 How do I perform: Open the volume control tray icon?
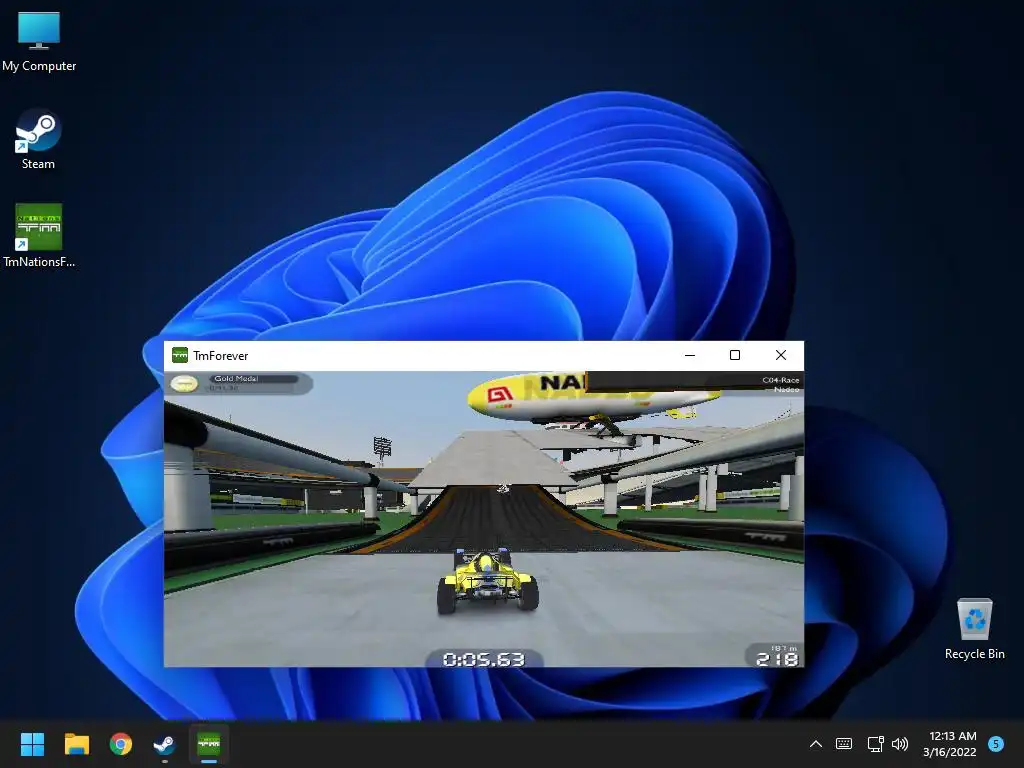[900, 744]
